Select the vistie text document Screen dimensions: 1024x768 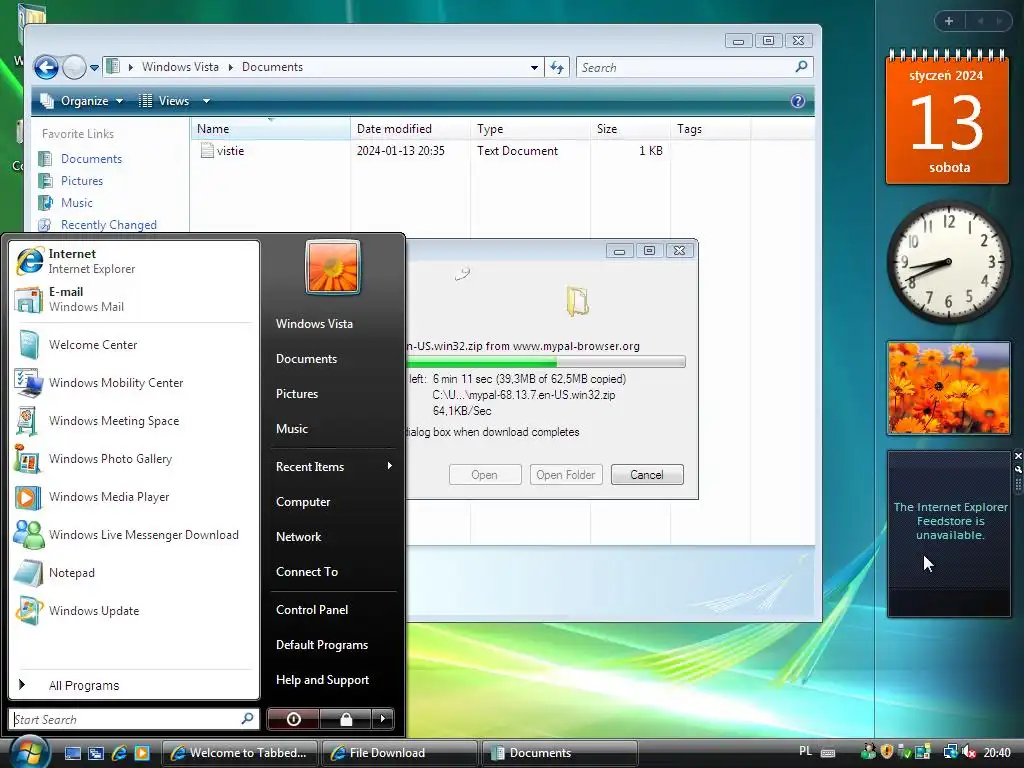click(x=223, y=151)
